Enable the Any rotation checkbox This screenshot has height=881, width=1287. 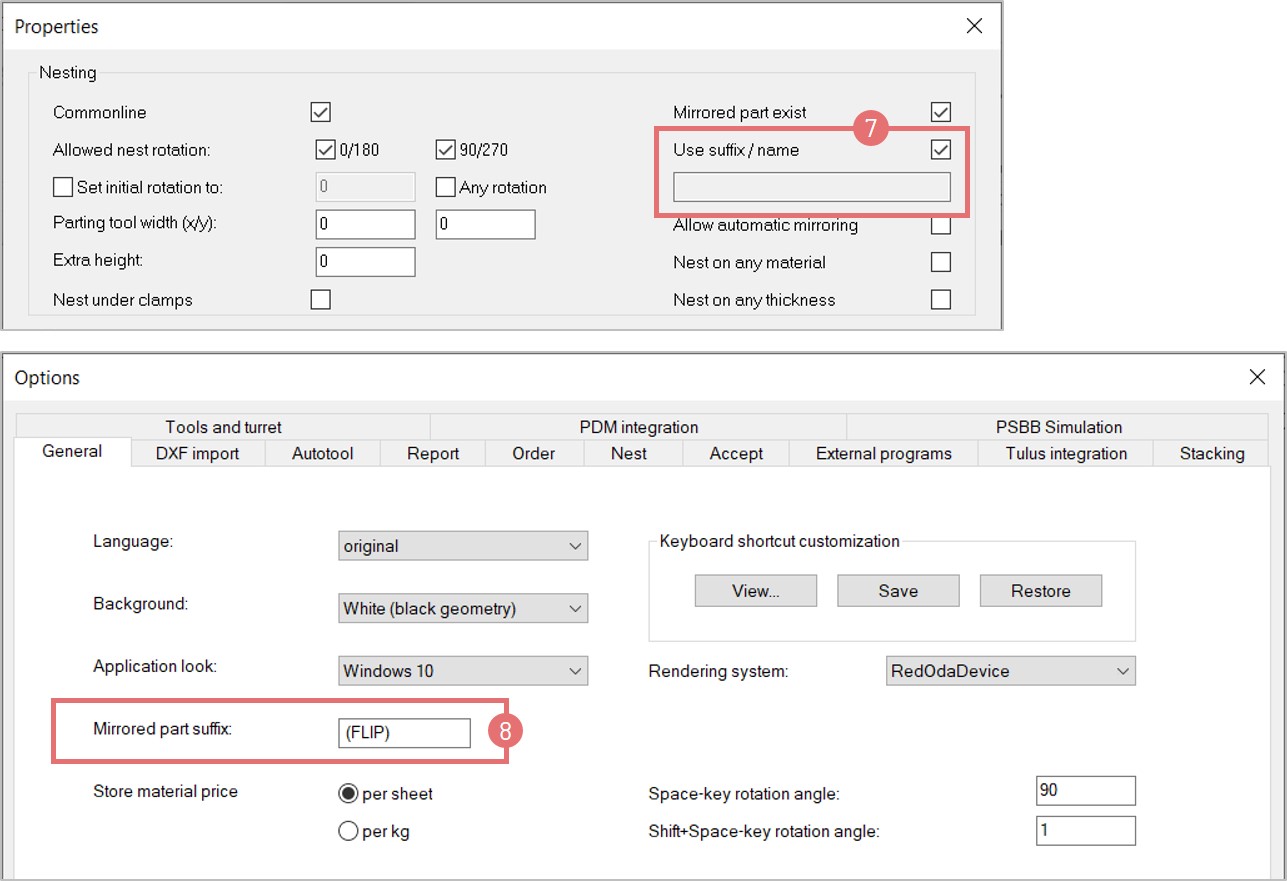[x=445, y=187]
